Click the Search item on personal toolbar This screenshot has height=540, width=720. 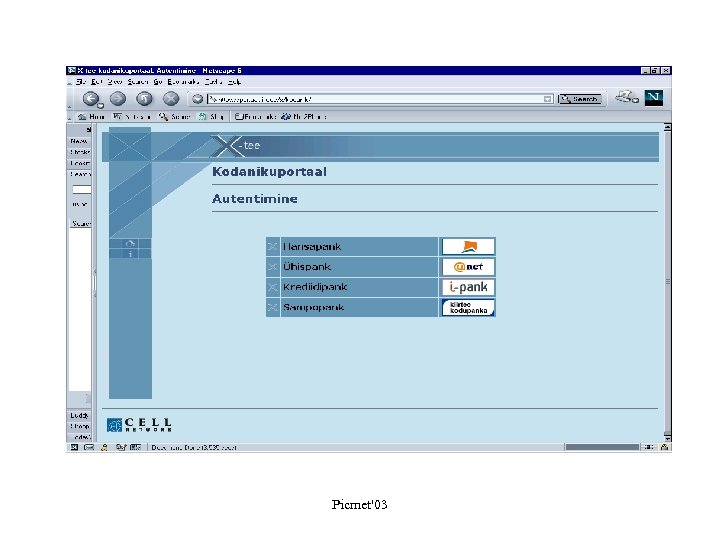174,117
